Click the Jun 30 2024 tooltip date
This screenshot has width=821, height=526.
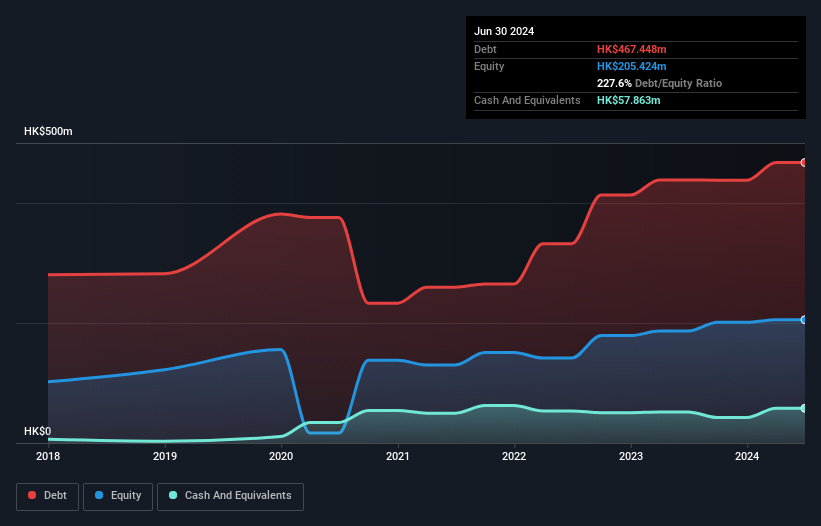(504, 31)
